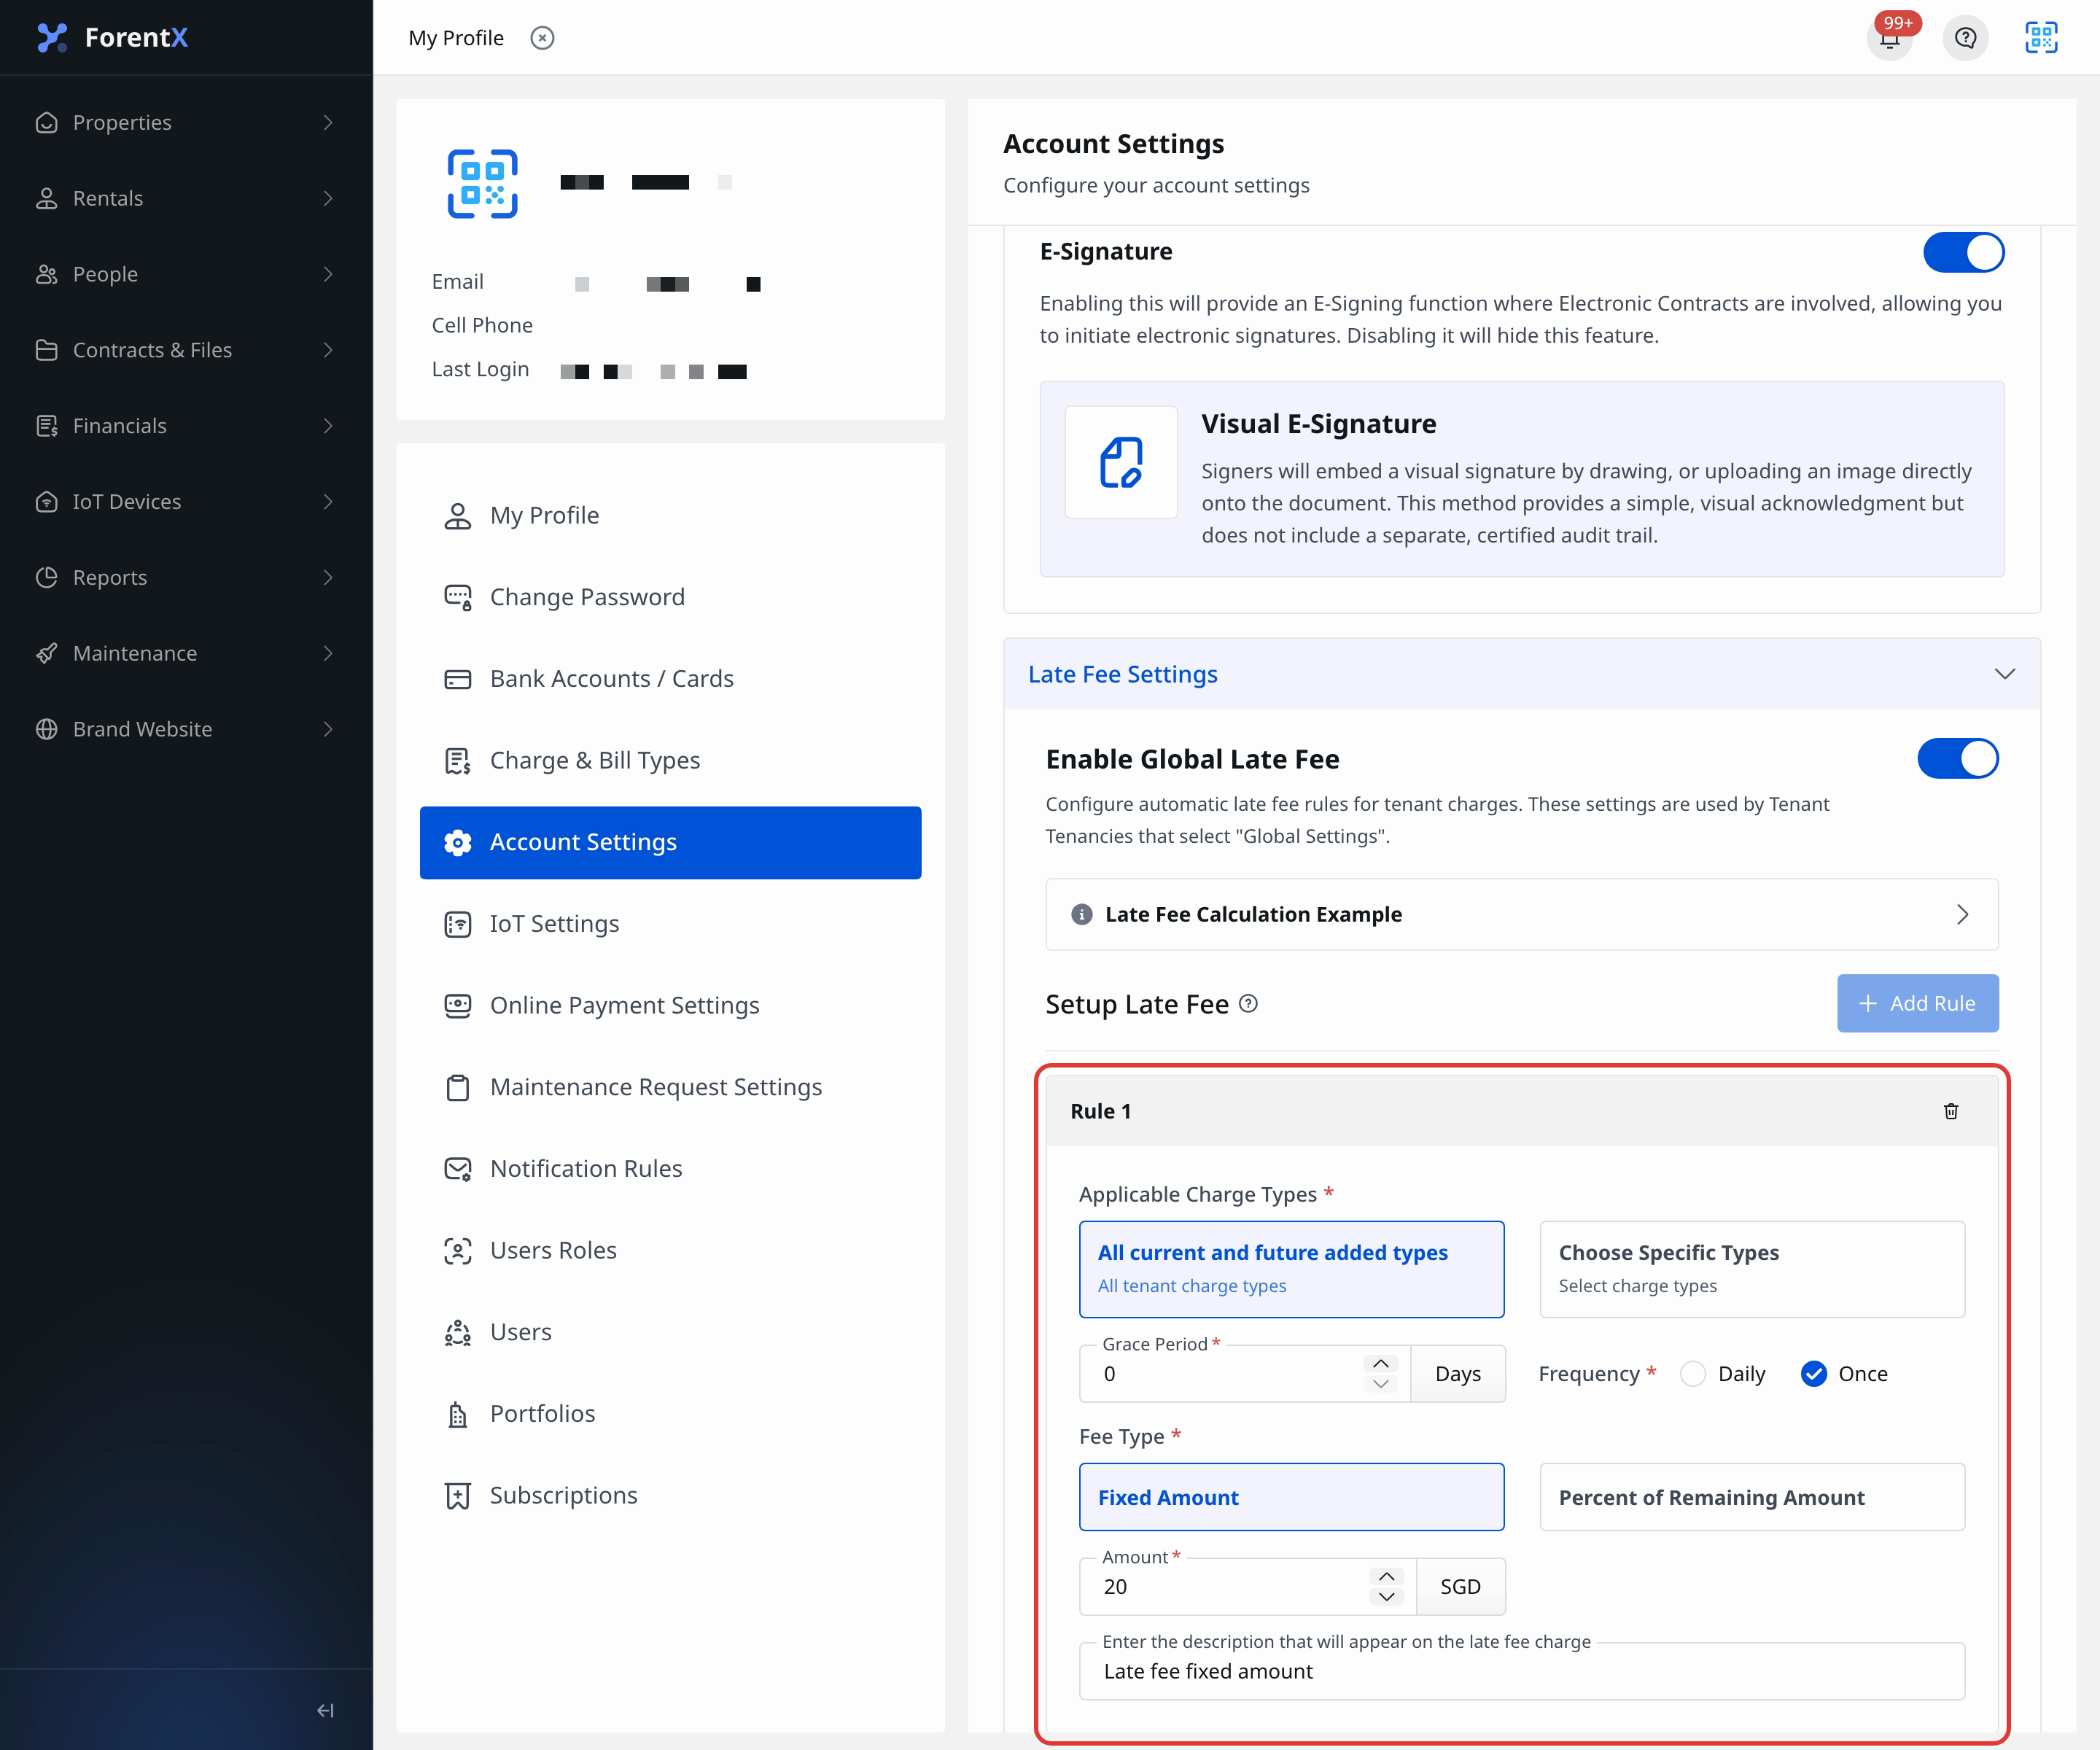Expand Late Fee Calculation Example

[x=1521, y=914]
